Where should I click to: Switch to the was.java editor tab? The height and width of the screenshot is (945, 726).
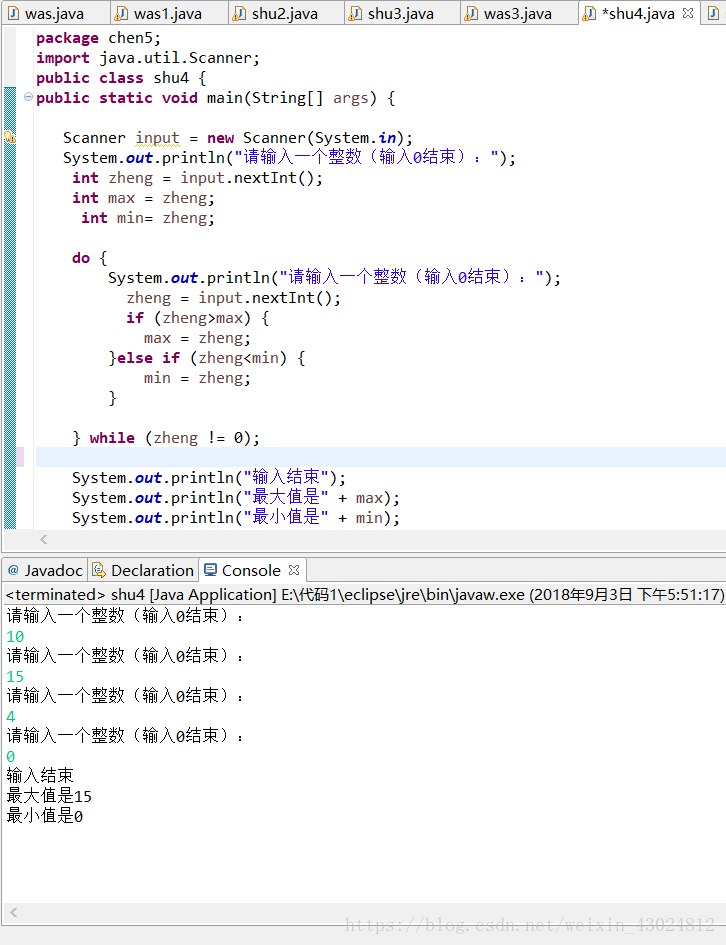tap(54, 13)
